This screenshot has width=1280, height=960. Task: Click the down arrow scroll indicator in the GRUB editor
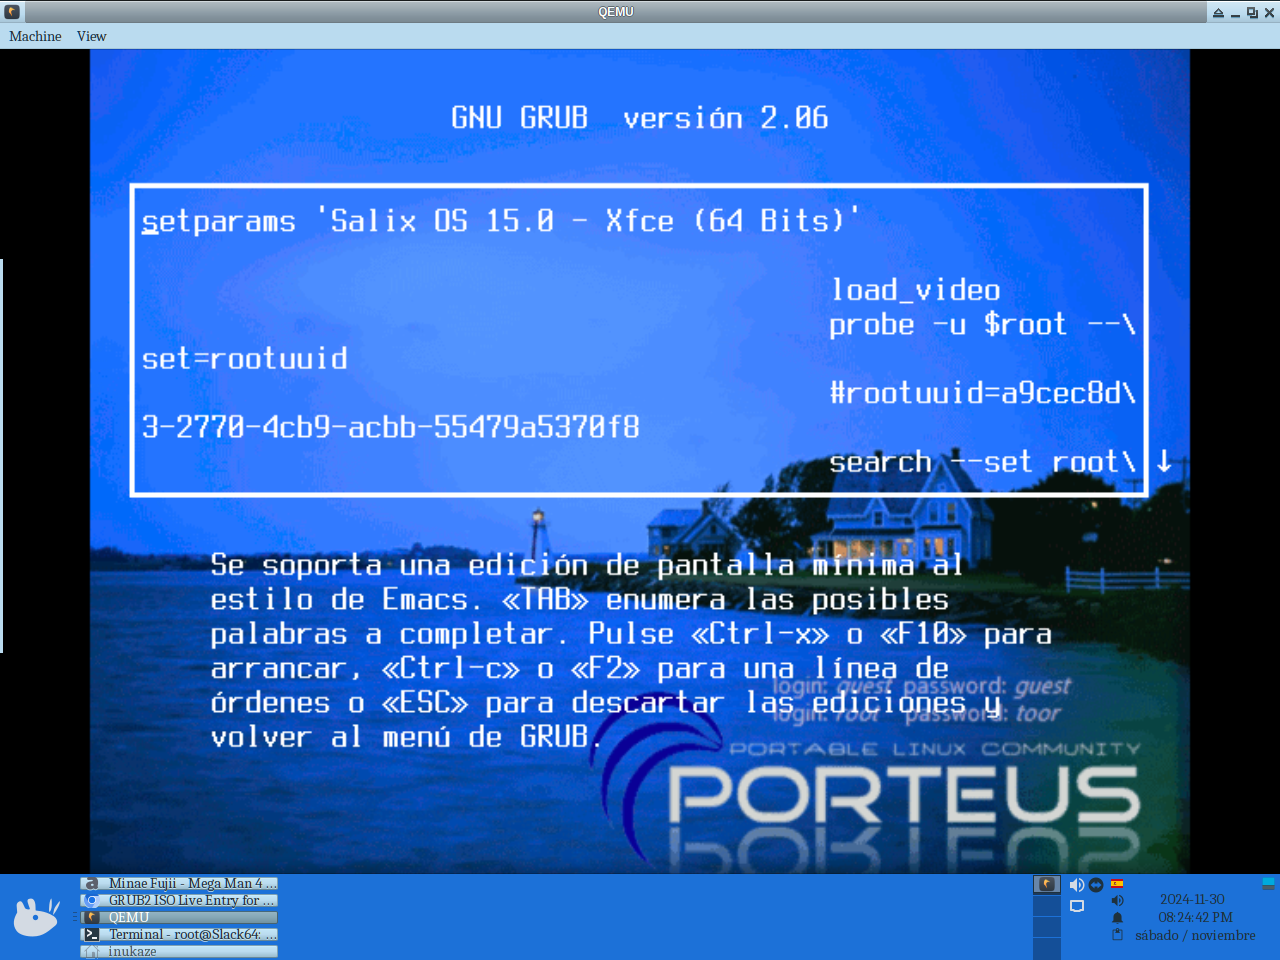pos(1164,461)
